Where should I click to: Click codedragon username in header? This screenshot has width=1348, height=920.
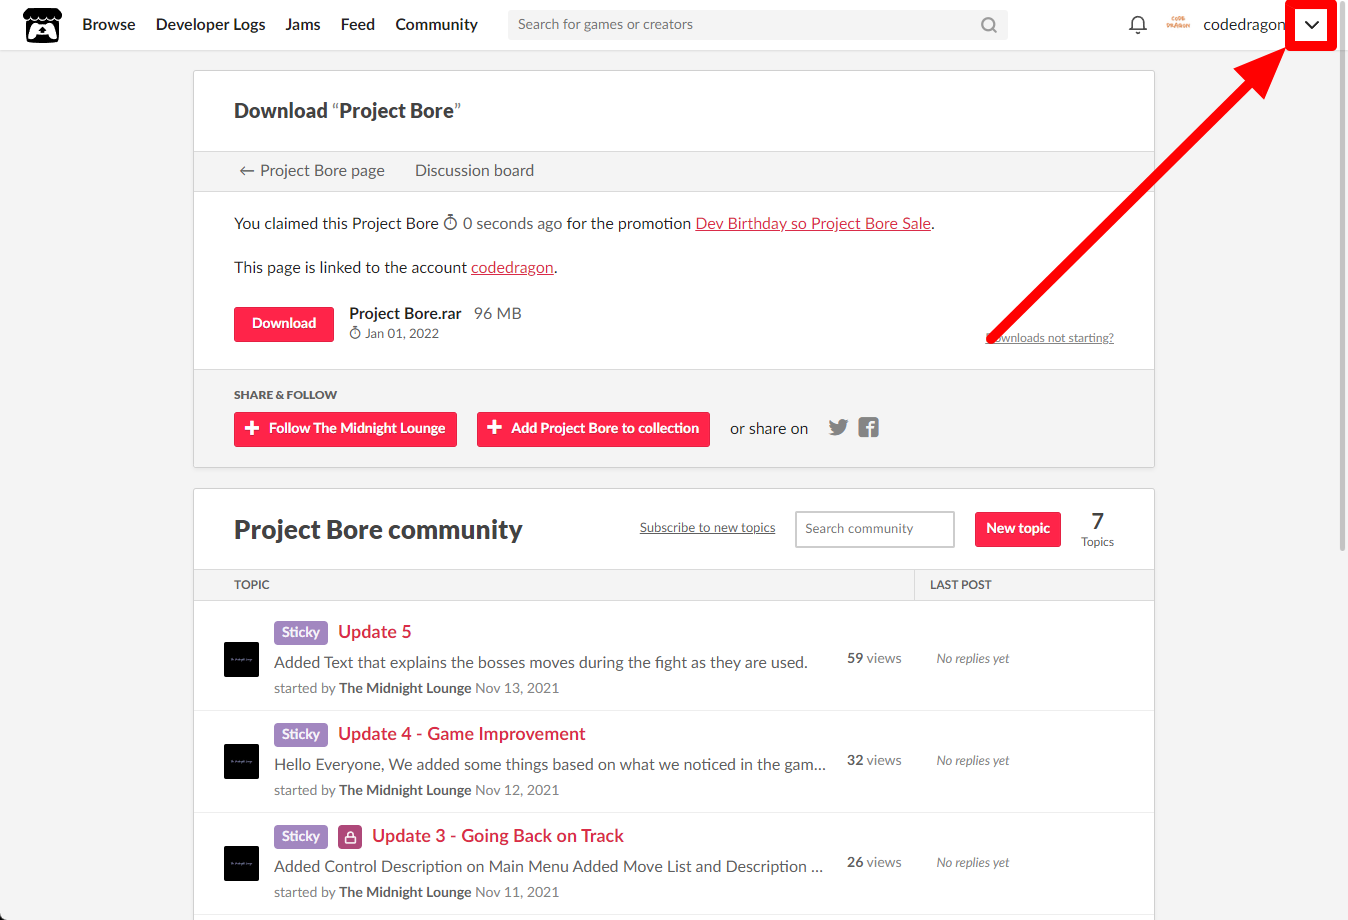click(1244, 25)
